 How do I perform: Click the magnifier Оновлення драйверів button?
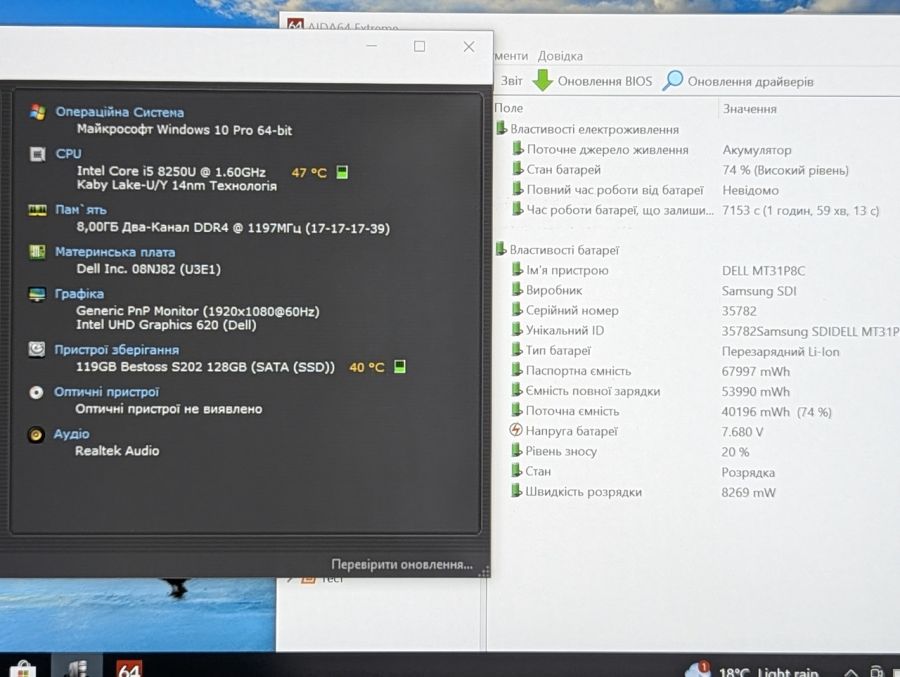pos(738,82)
